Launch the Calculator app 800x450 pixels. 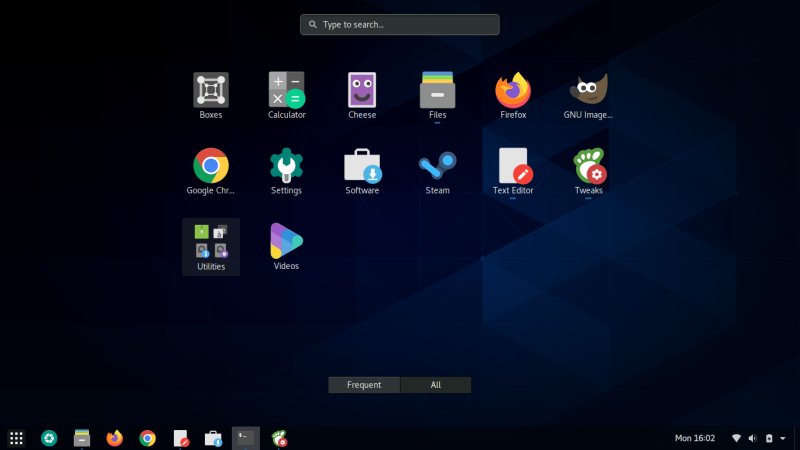pyautogui.click(x=286, y=91)
